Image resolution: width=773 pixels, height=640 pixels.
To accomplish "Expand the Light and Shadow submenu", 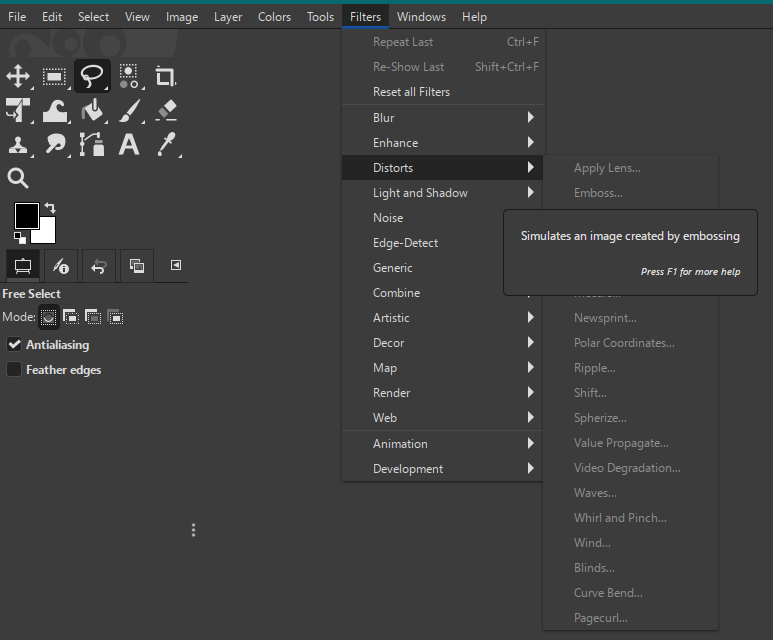I will coord(443,193).
